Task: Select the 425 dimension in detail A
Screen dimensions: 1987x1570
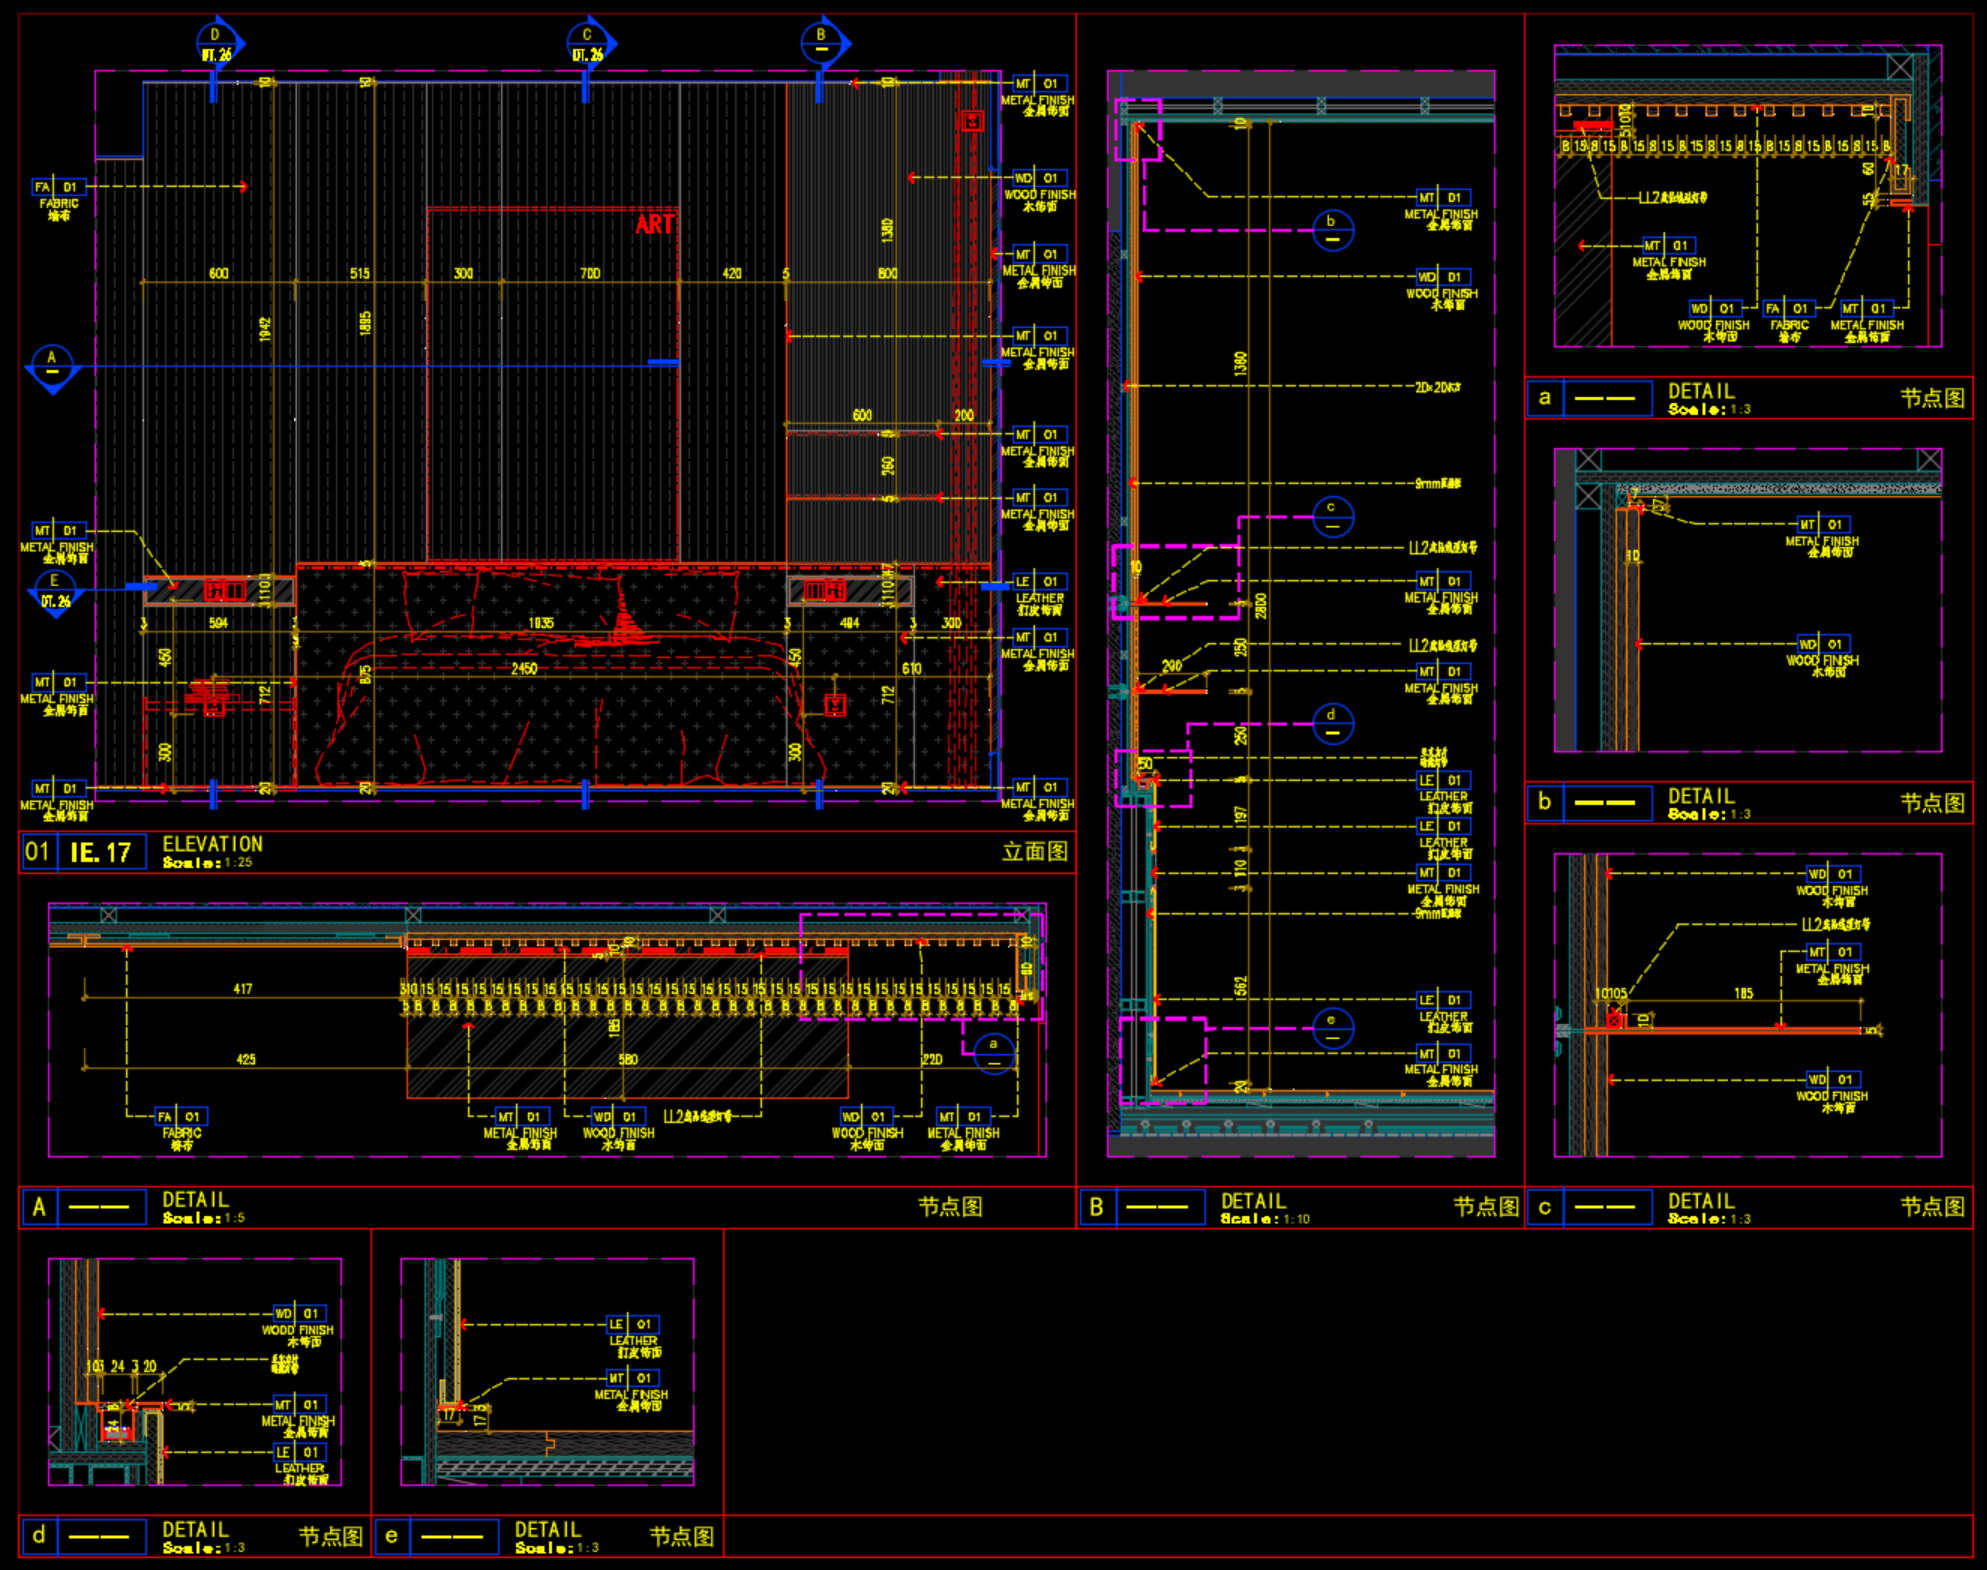Action: (246, 1059)
